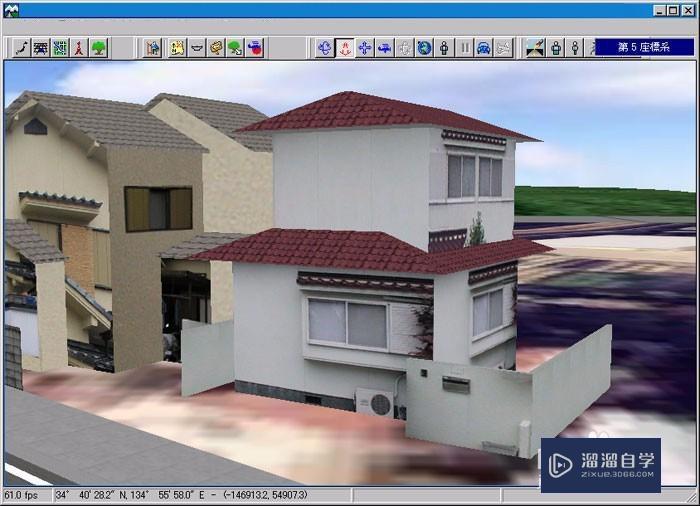Click the 61.0 fps status readout

21,495
